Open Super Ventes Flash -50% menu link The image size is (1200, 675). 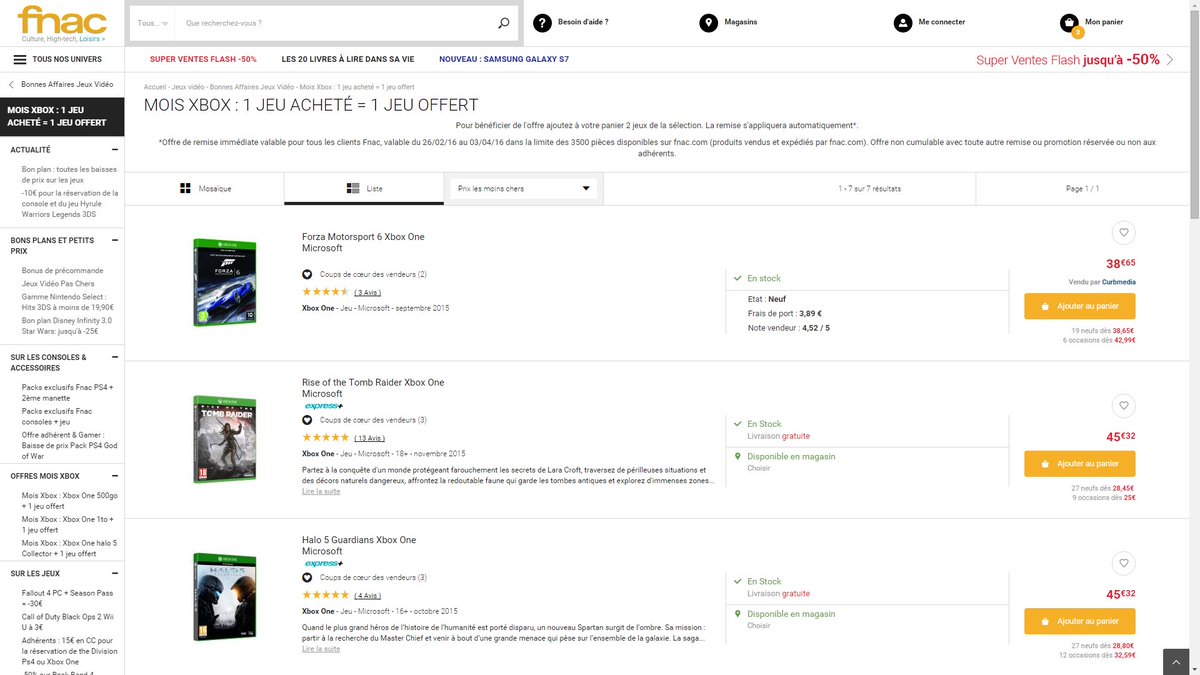click(x=203, y=59)
